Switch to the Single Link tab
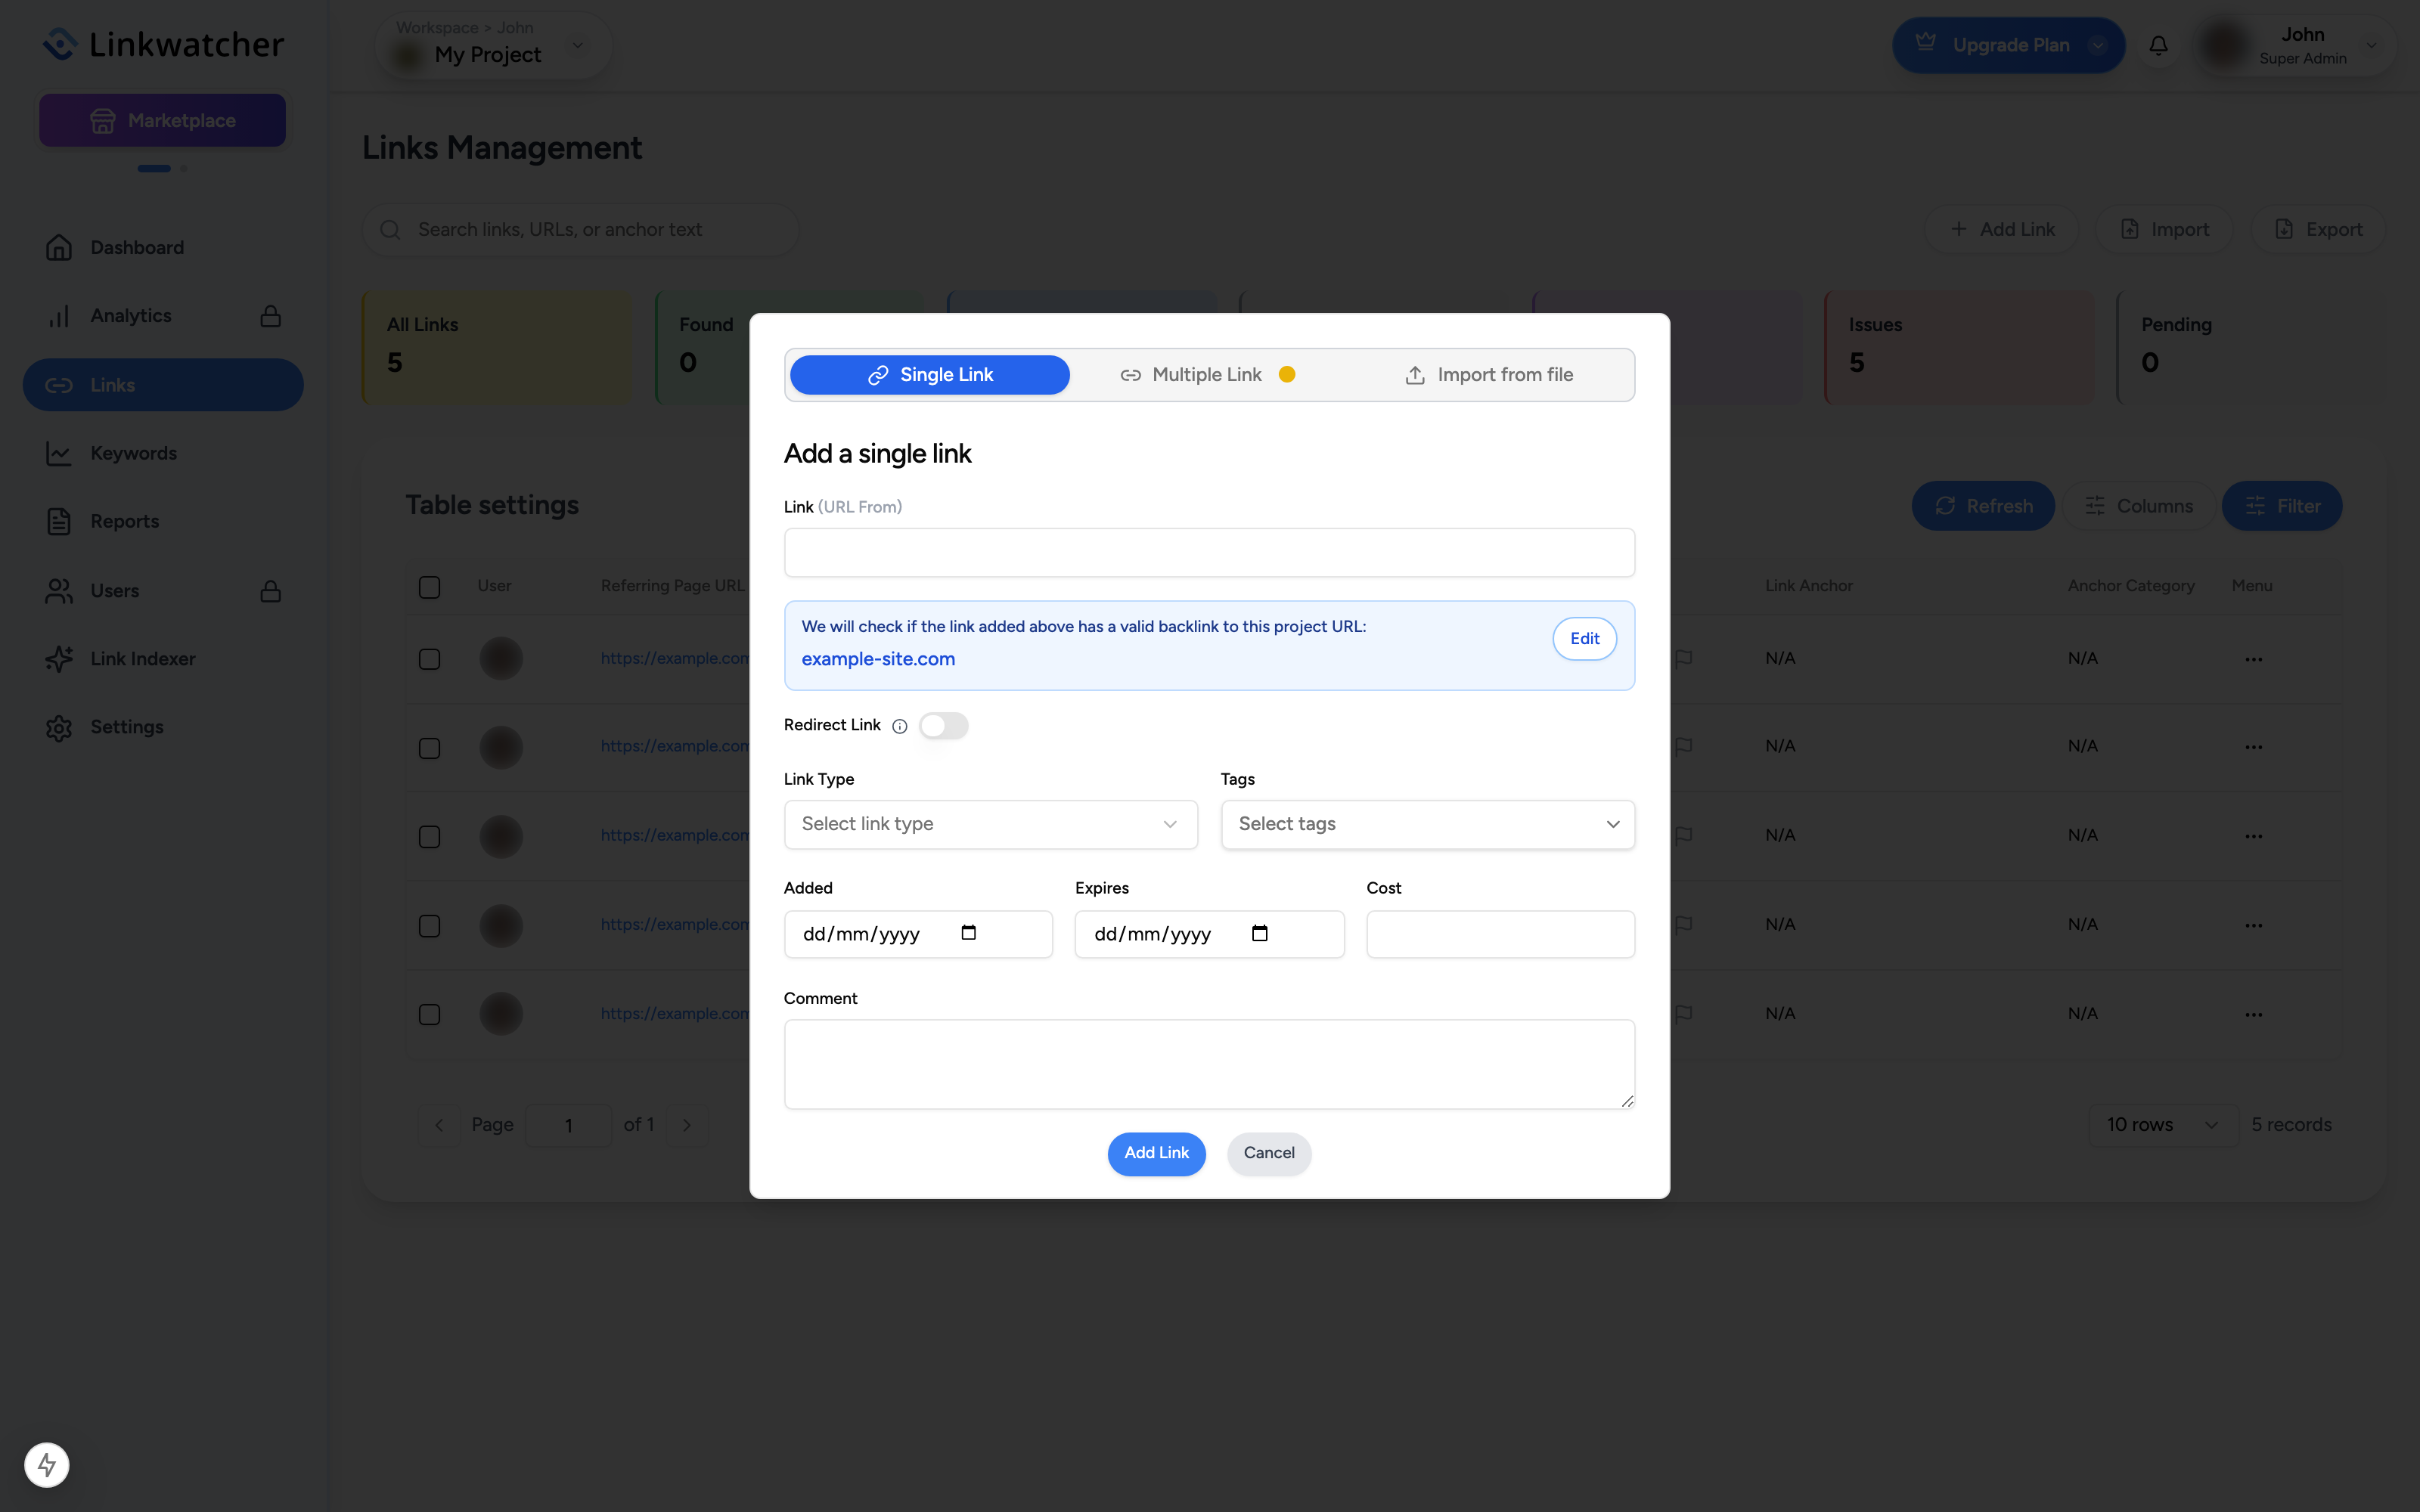 tap(930, 375)
